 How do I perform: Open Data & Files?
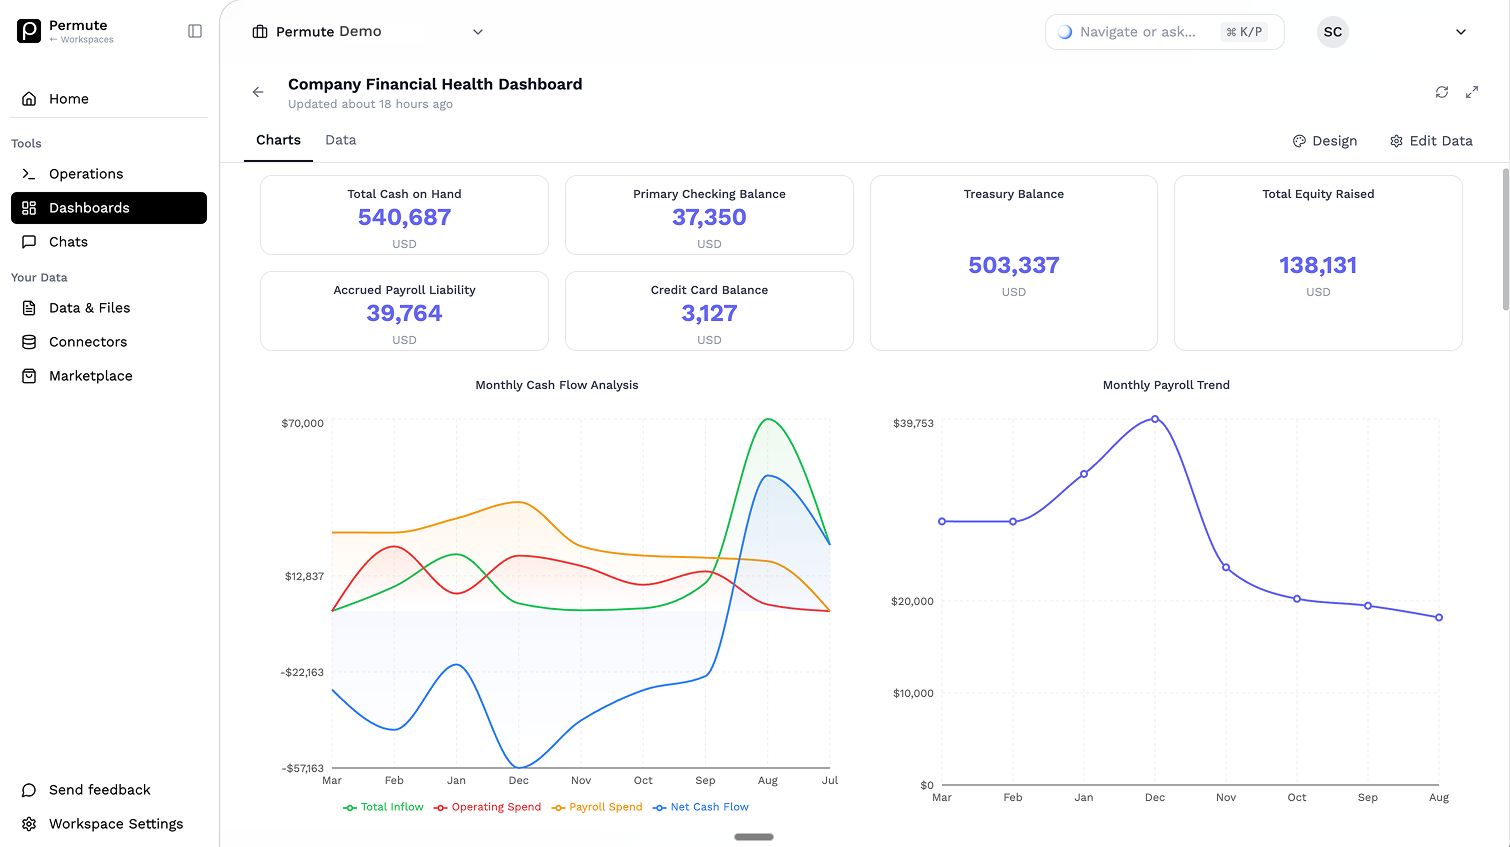[90, 308]
